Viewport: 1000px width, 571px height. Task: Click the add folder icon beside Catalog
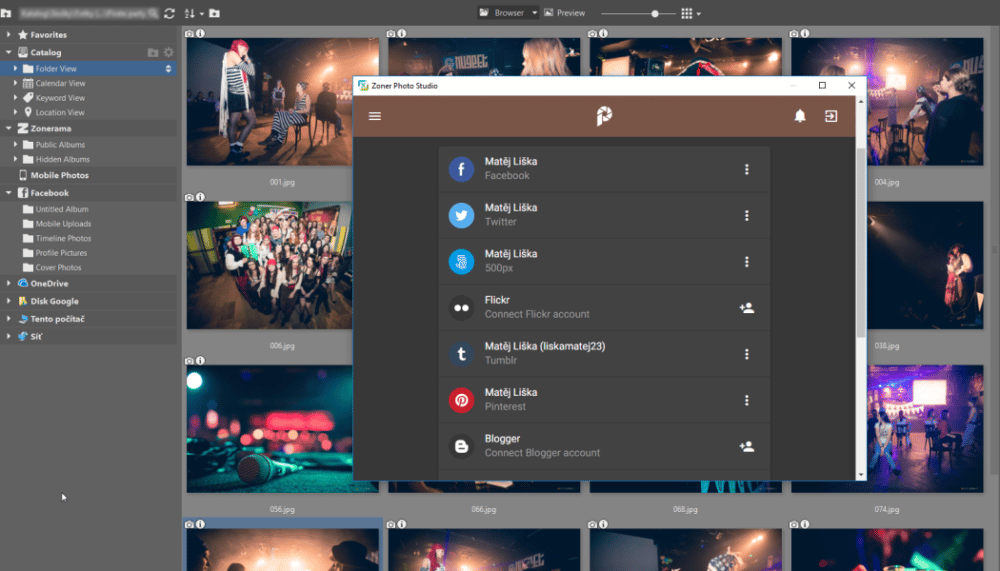click(153, 52)
